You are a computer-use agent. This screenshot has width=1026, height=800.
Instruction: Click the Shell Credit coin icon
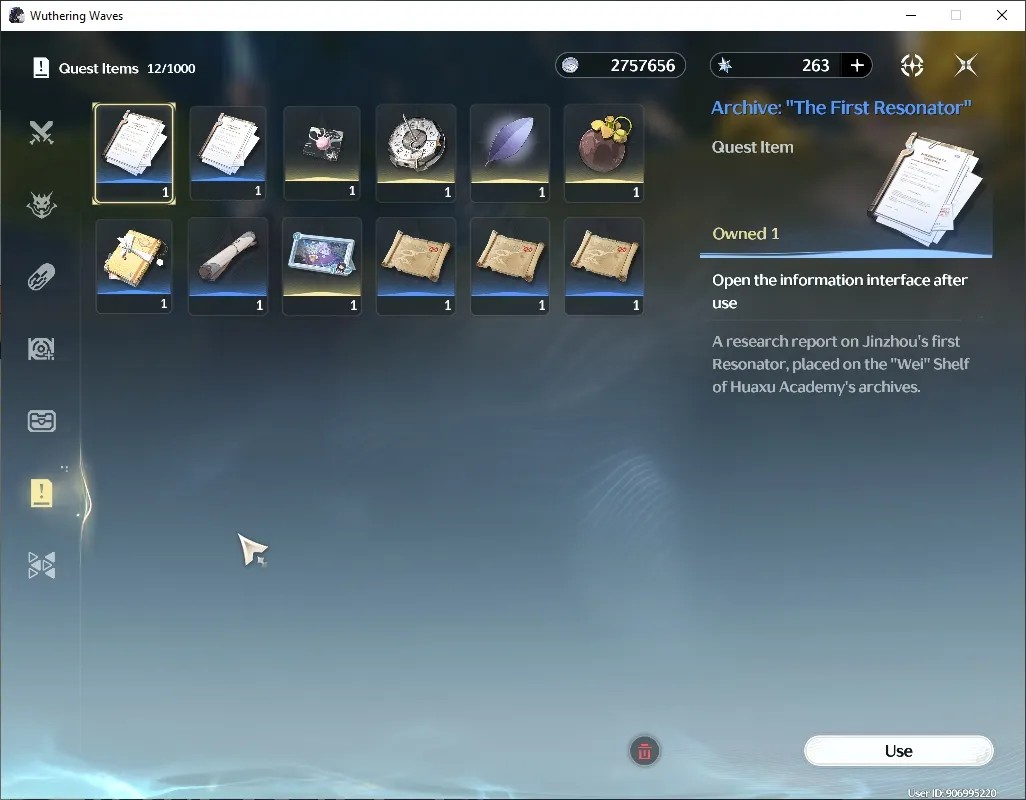[x=571, y=65]
